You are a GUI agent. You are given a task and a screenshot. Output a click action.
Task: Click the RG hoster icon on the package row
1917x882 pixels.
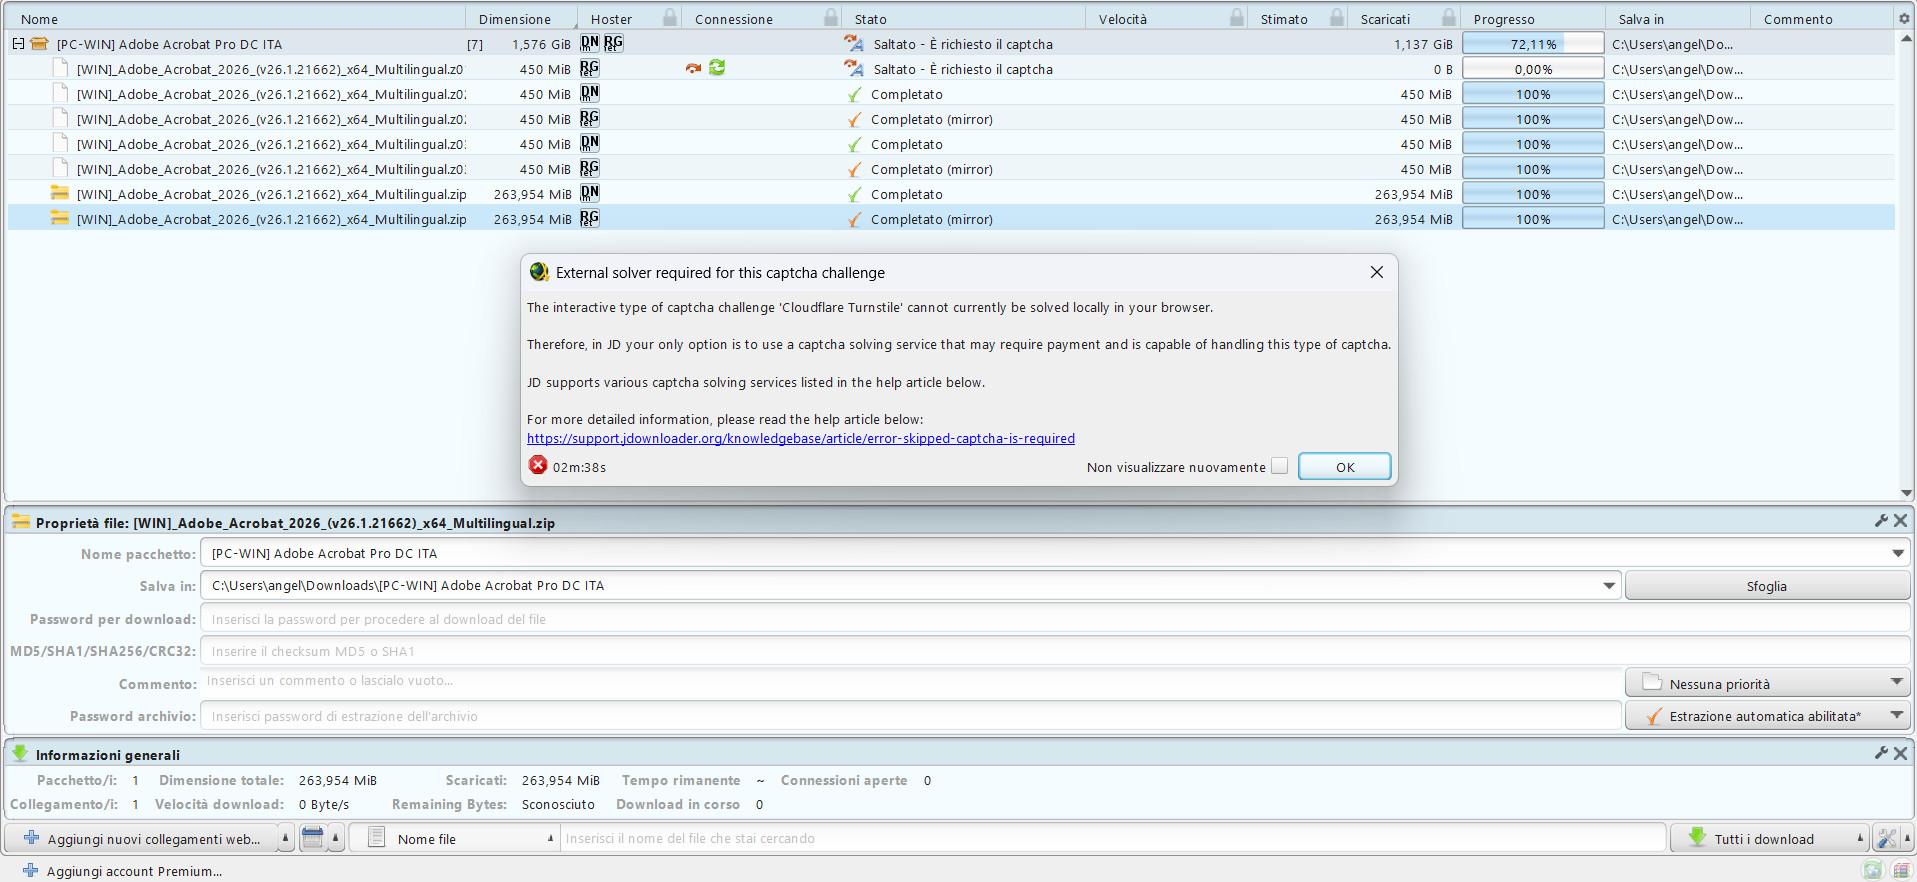pos(613,43)
